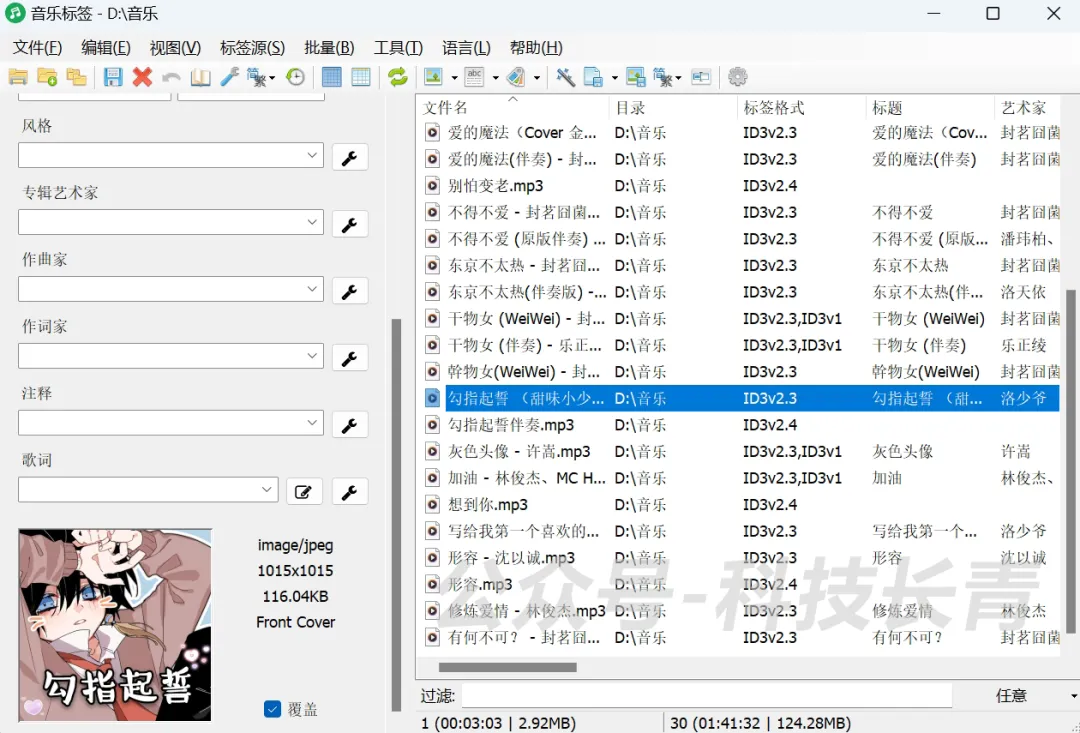Image resolution: width=1080 pixels, height=733 pixels.
Task: Click the 艺术家 column header
Action: [1024, 108]
